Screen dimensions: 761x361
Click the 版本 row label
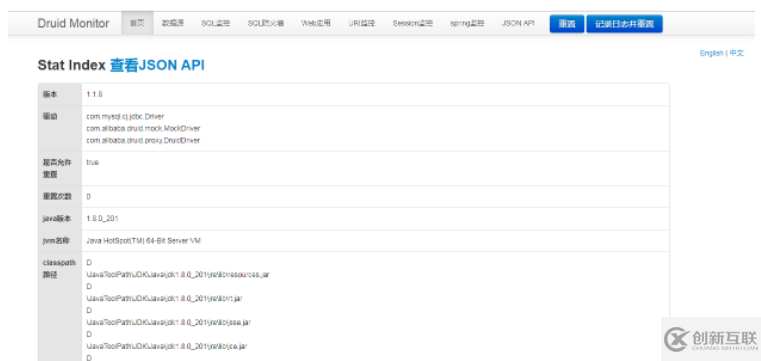(x=50, y=94)
